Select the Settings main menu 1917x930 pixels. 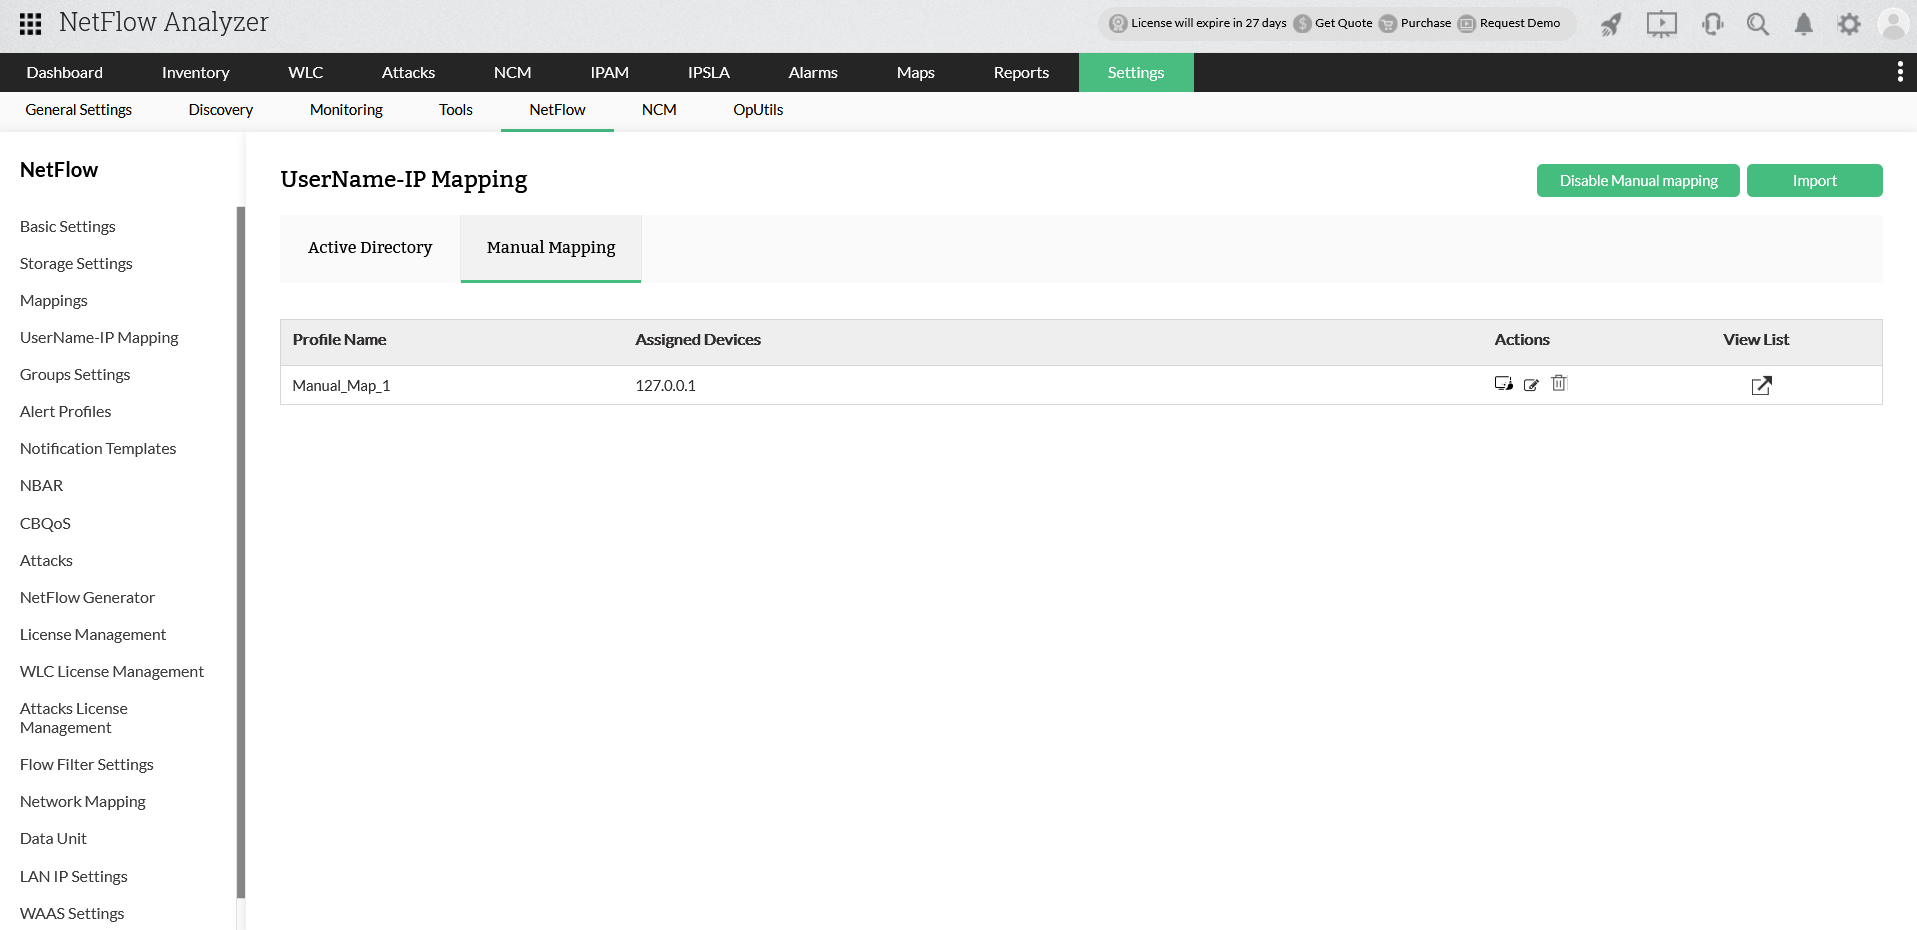1136,72
